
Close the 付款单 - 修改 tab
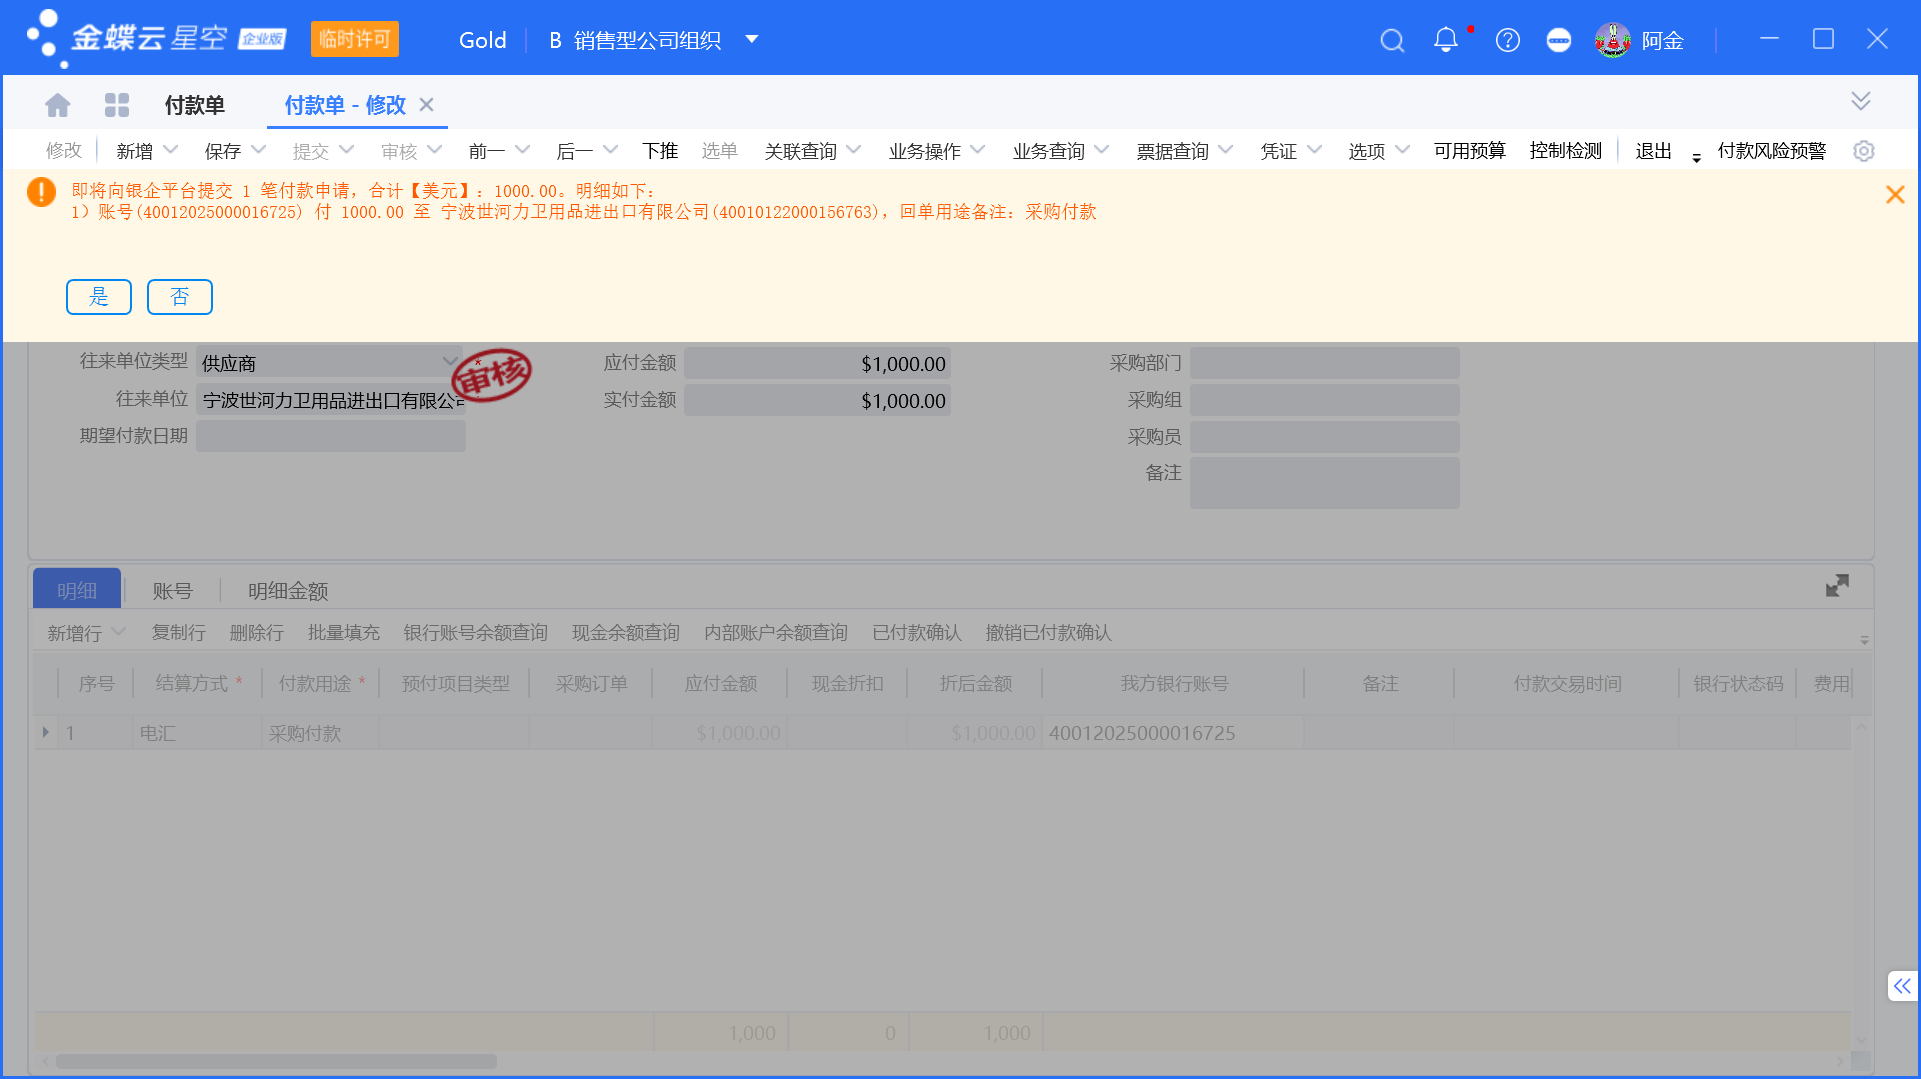[x=426, y=105]
